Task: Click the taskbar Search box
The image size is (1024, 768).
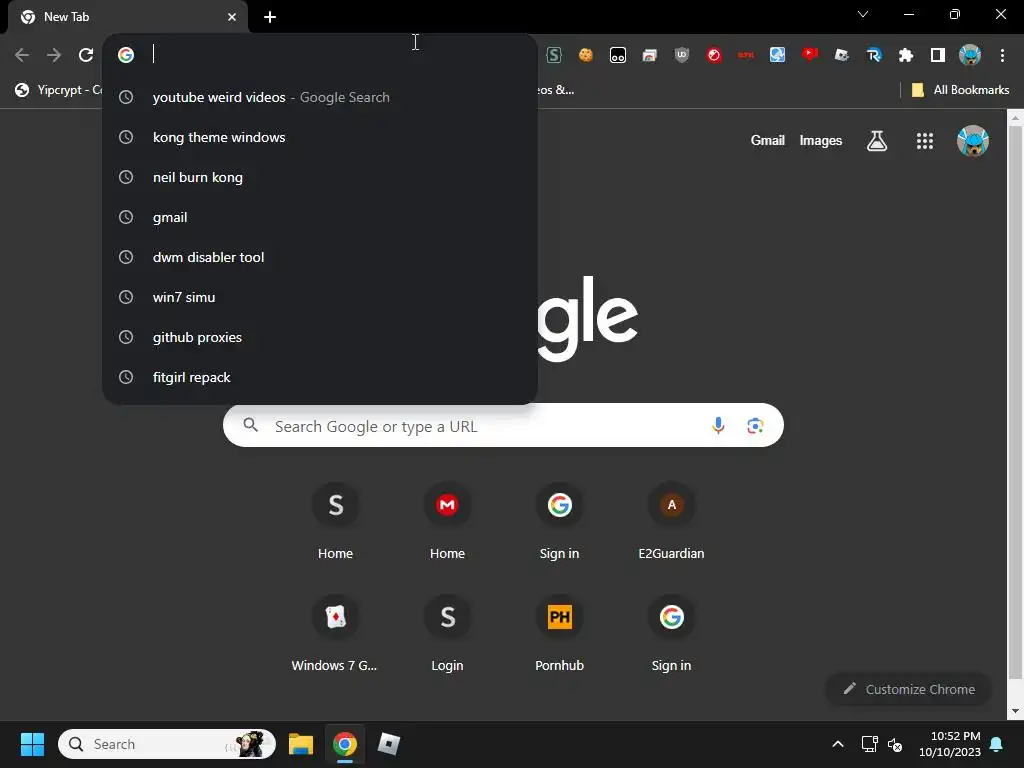Action: tap(167, 744)
